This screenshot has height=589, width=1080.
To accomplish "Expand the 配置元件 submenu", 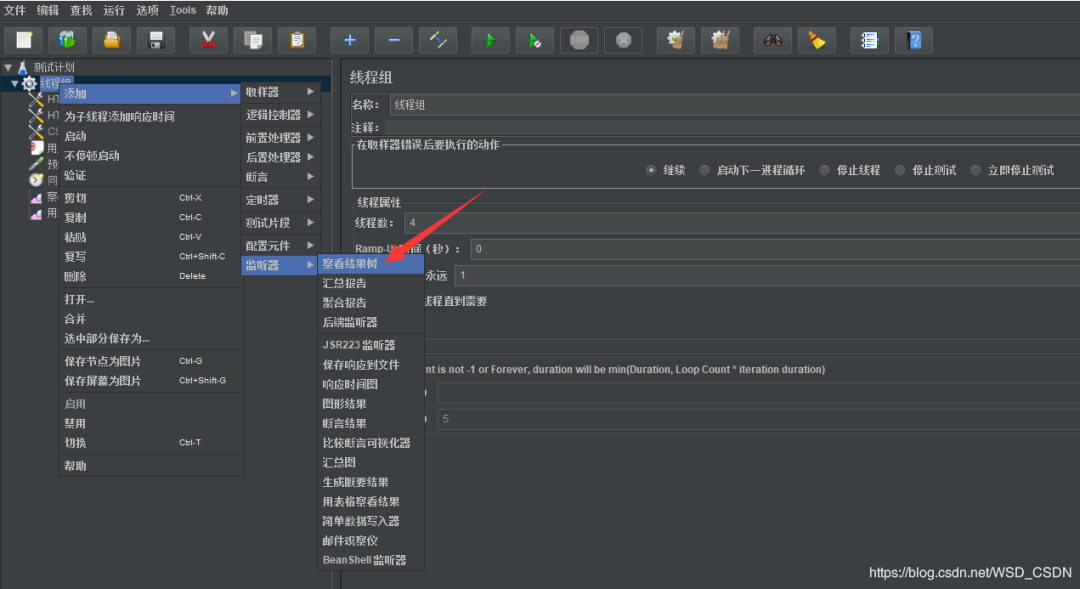I will [279, 245].
